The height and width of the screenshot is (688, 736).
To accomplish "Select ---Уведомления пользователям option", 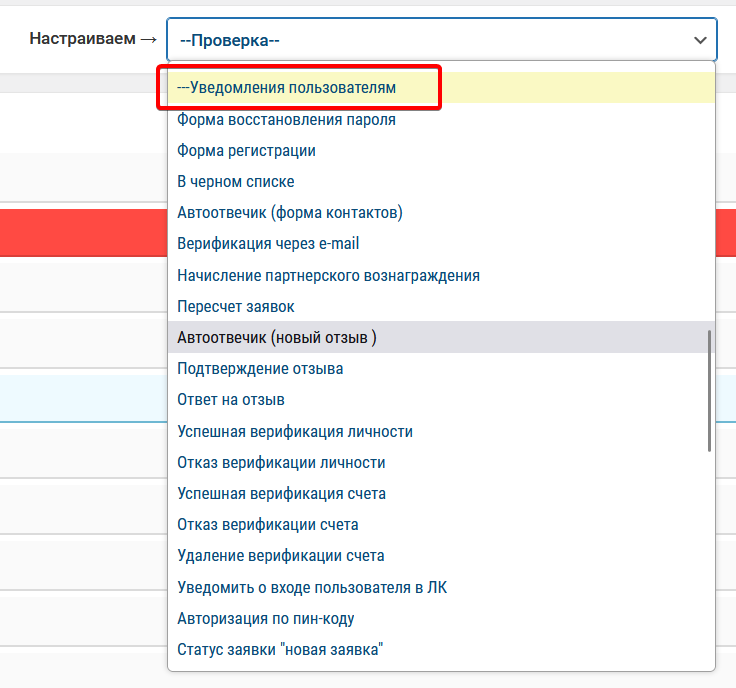I will (x=286, y=88).
